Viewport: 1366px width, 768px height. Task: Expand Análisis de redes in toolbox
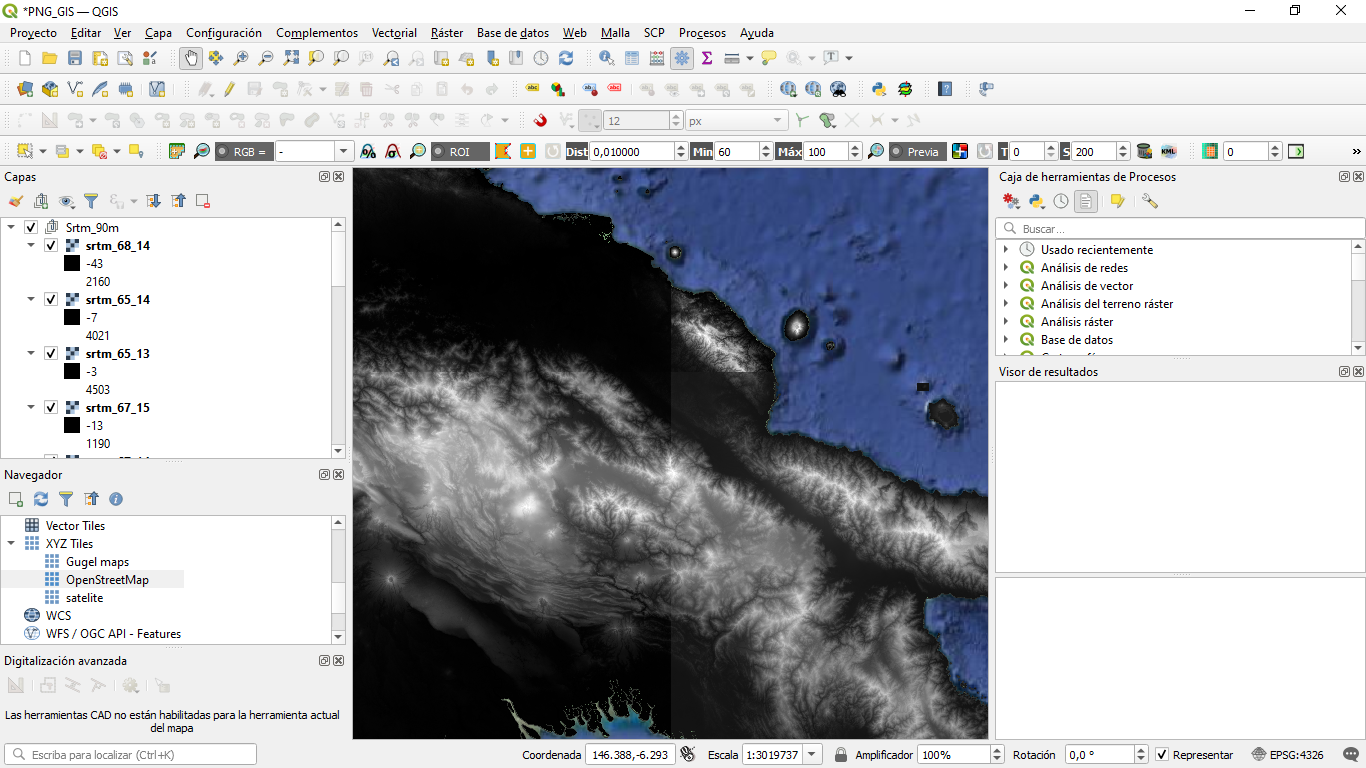[1006, 267]
